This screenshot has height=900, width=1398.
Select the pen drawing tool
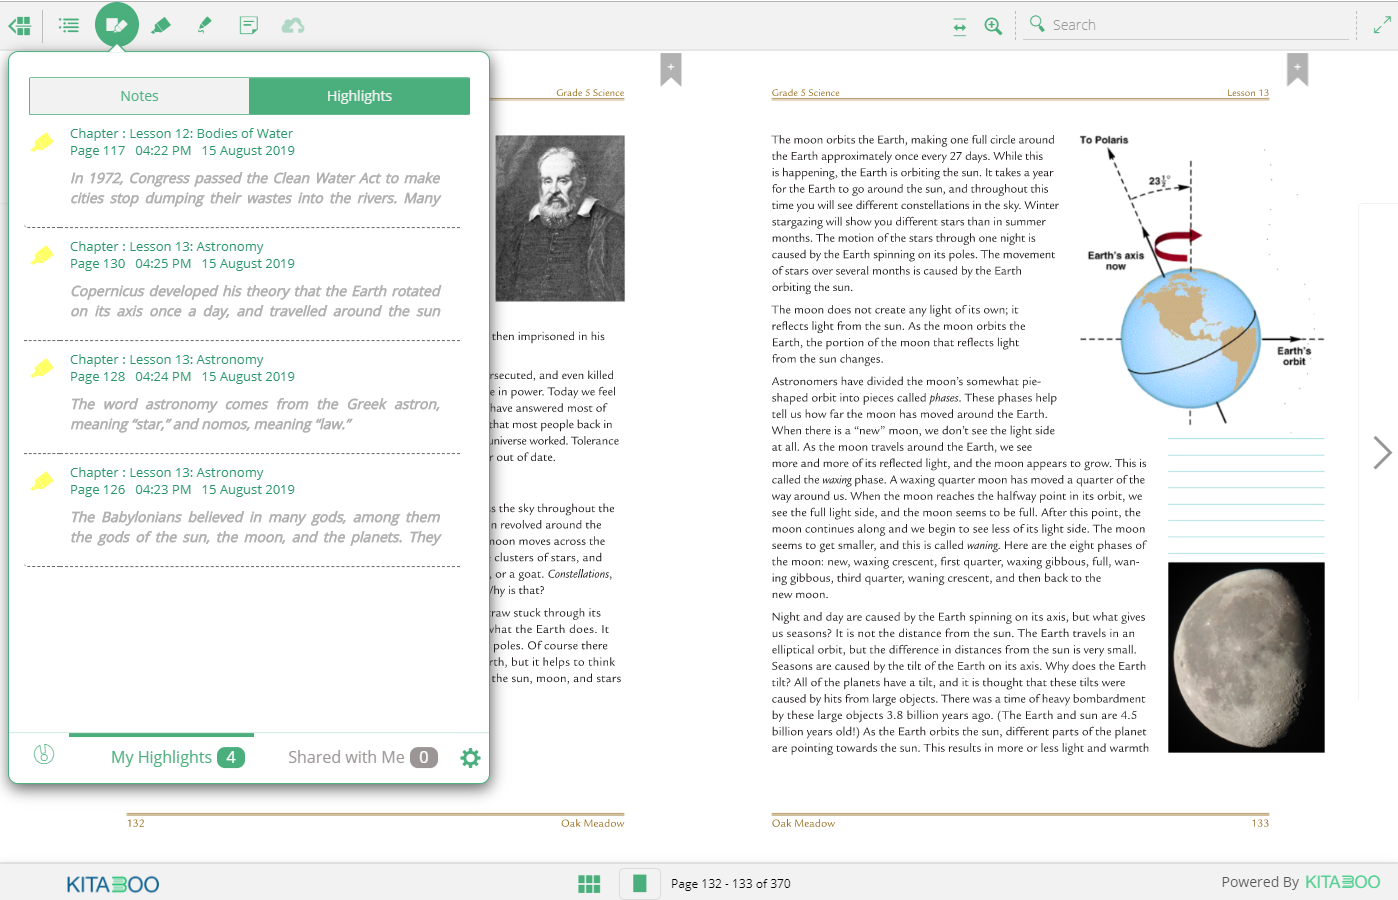205,25
